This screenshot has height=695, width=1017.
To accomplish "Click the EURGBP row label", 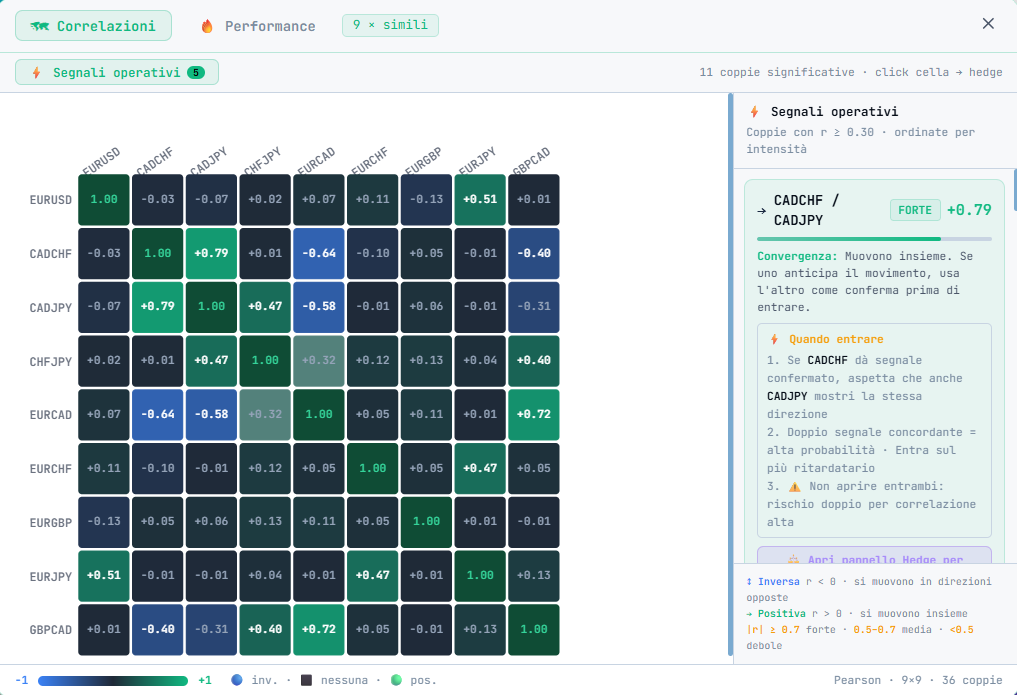I will click(51, 523).
